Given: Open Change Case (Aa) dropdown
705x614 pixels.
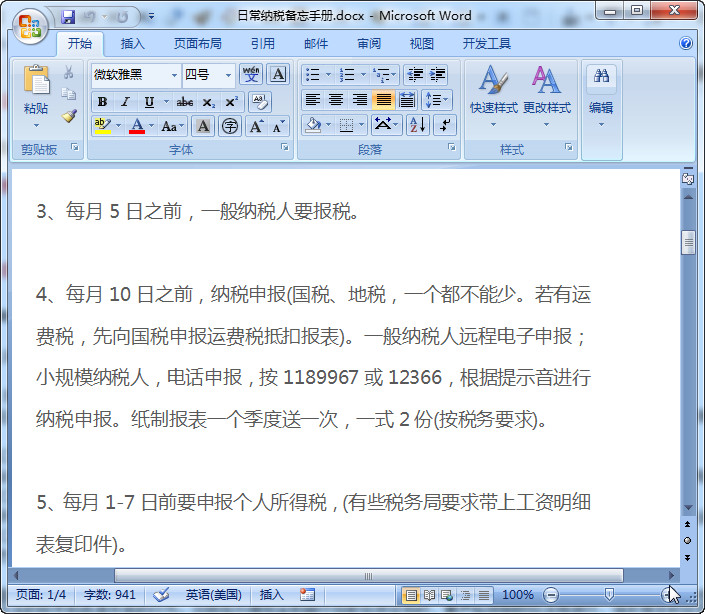Looking at the screenshot, I should pos(173,126).
